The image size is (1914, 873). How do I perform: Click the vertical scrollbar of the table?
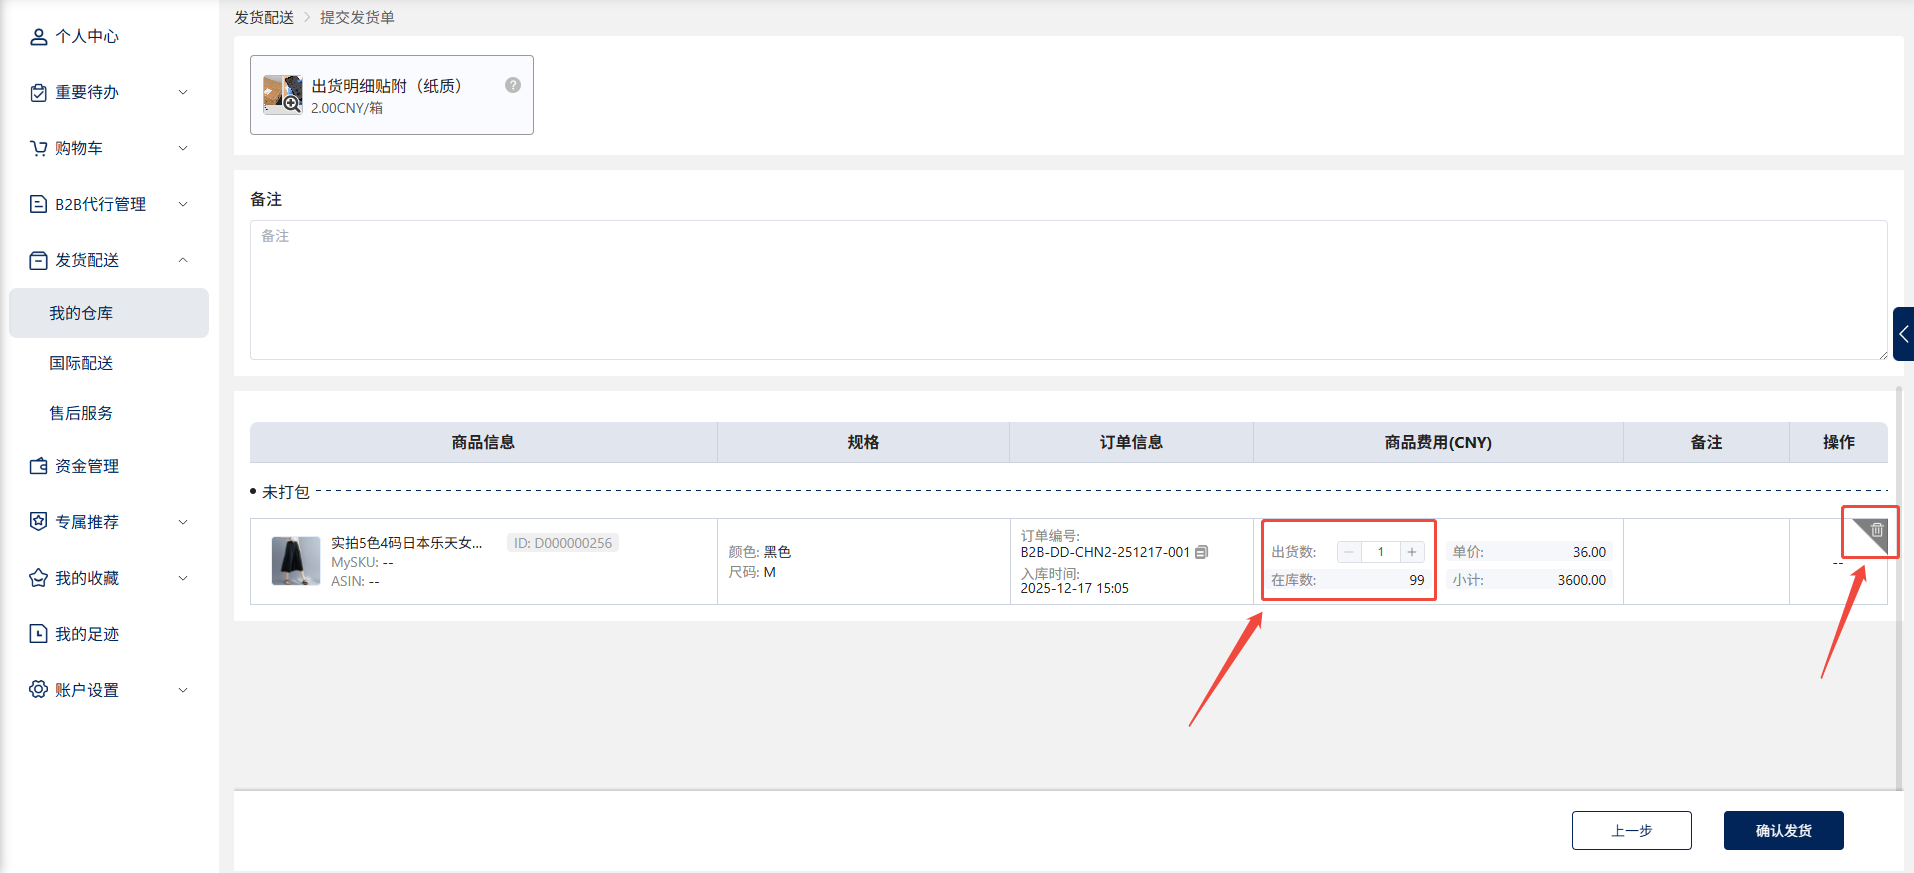tap(1899, 589)
